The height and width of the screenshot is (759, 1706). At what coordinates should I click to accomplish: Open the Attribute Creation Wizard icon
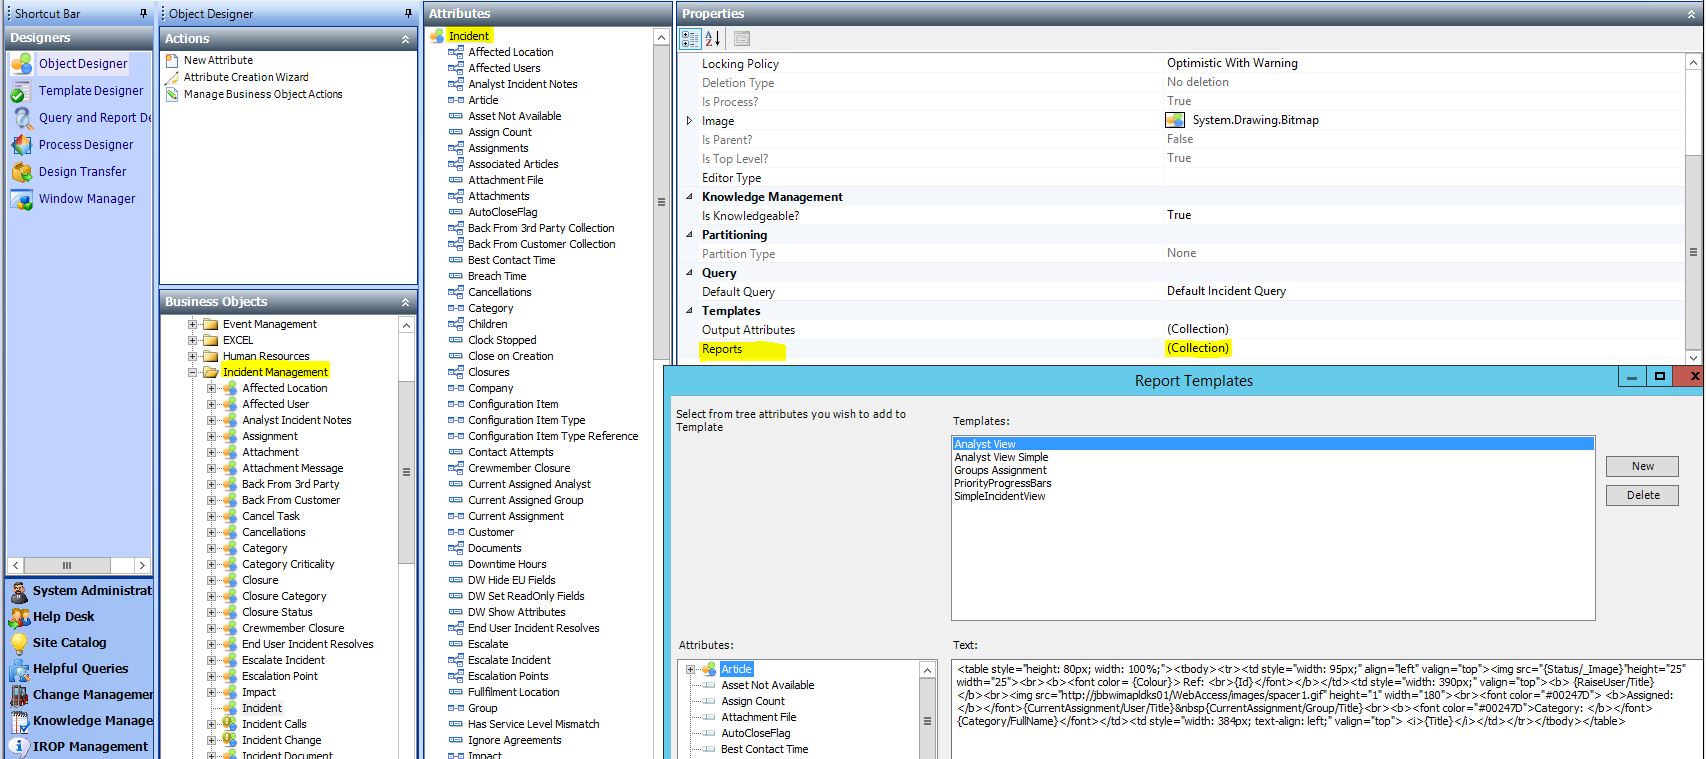172,77
